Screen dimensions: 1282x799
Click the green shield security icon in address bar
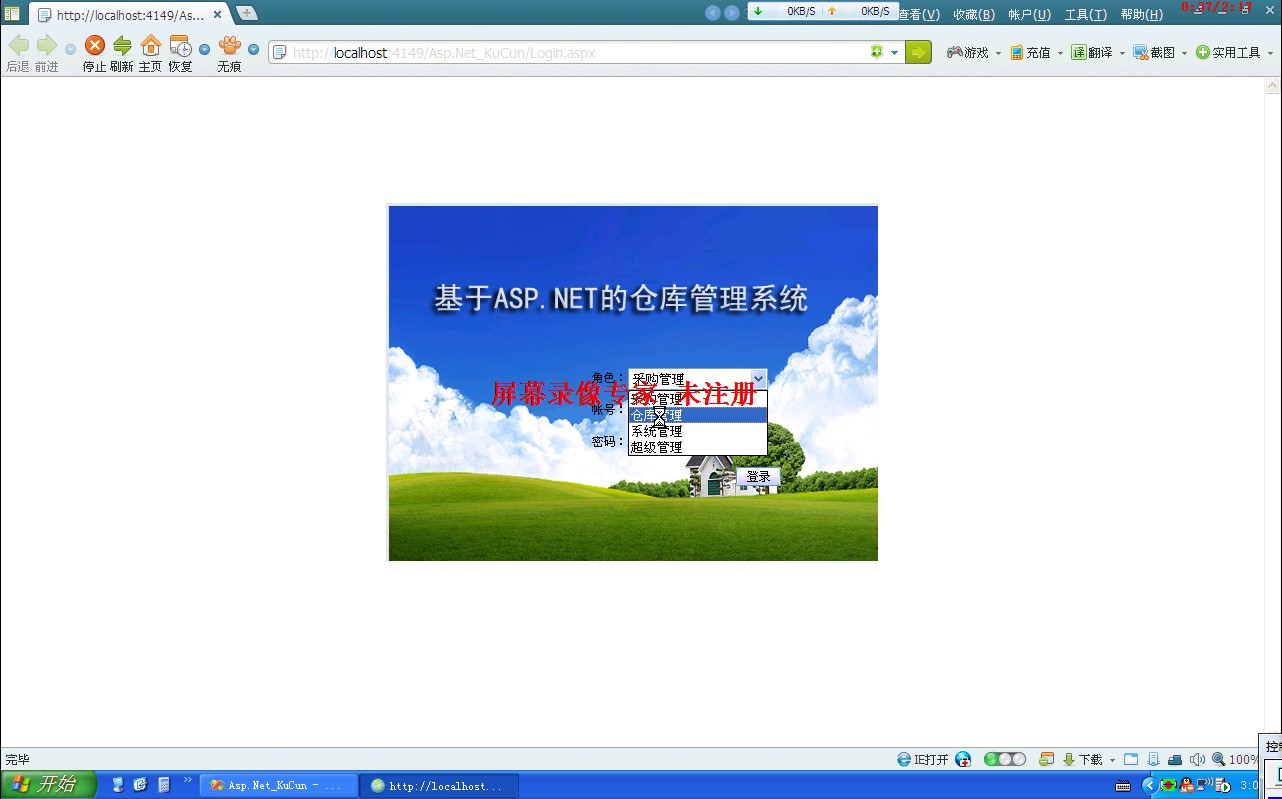(x=877, y=52)
